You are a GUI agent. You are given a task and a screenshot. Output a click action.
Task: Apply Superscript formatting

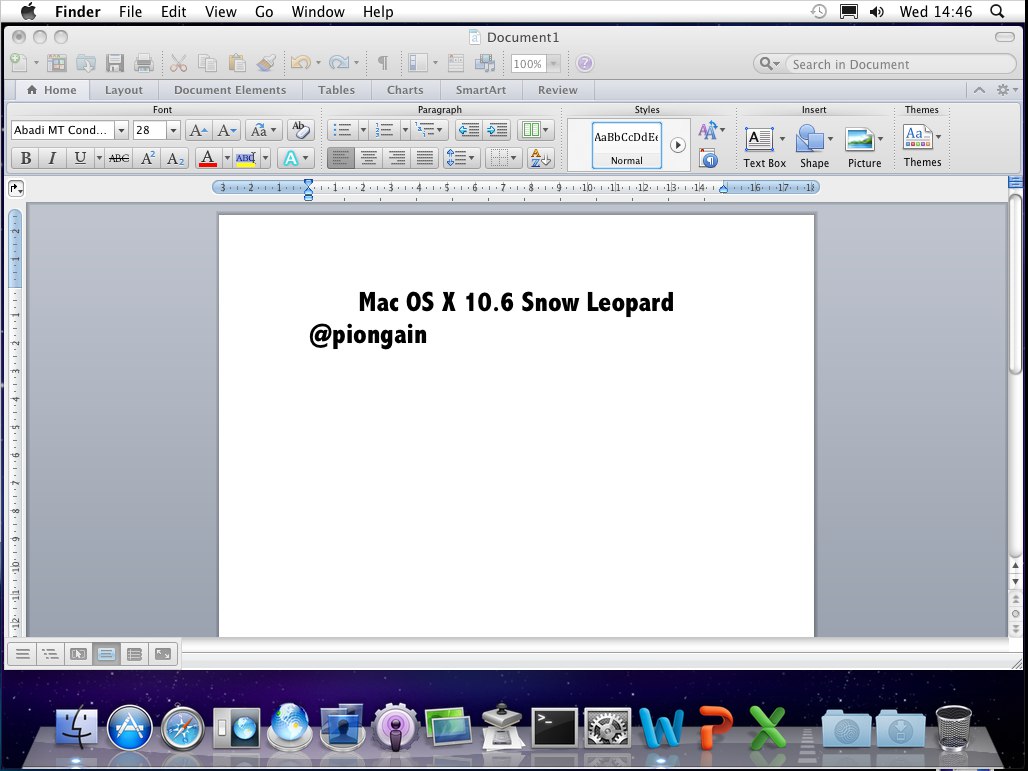point(148,158)
